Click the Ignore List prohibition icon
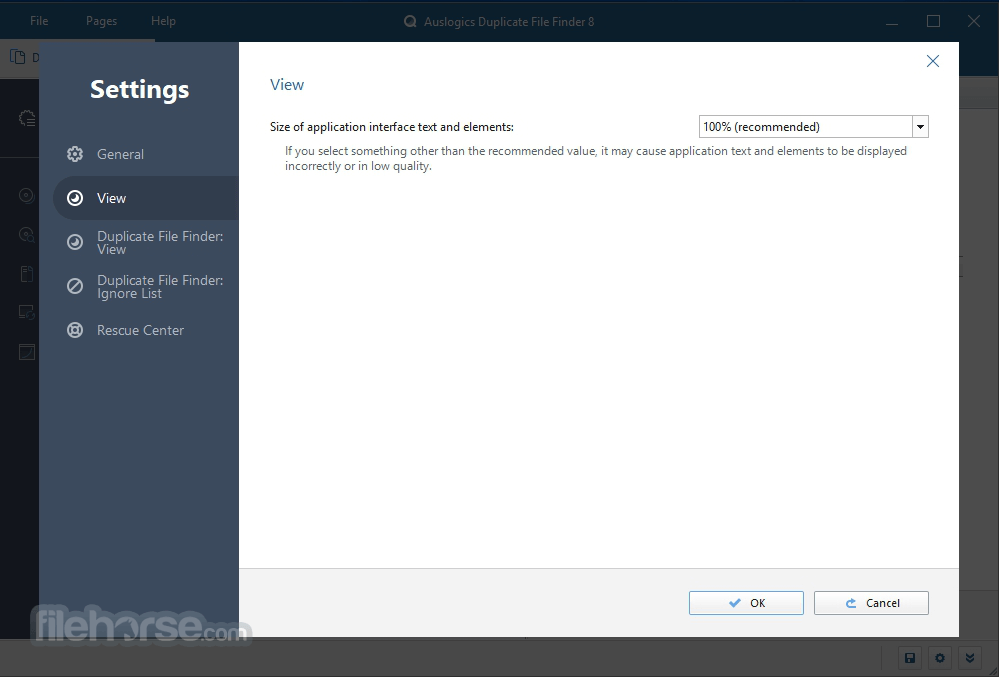Viewport: 999px width, 677px height. (75, 286)
